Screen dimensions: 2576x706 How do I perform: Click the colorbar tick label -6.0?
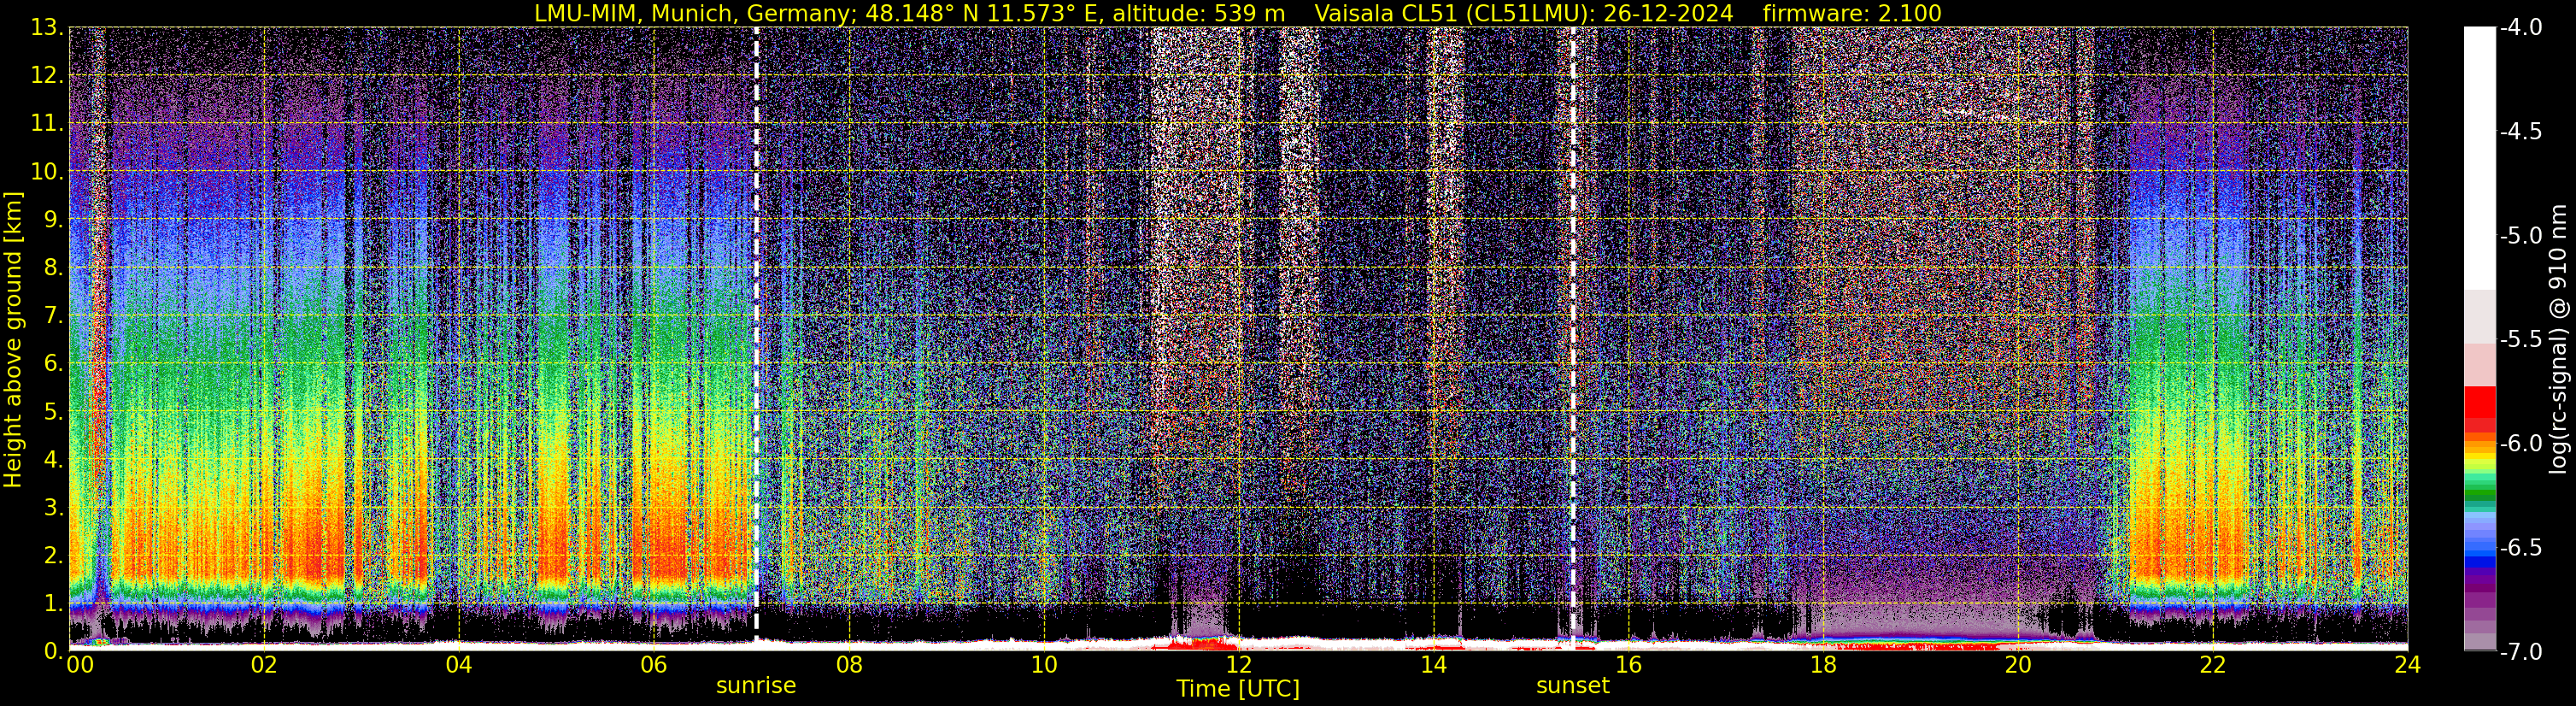click(x=2521, y=443)
